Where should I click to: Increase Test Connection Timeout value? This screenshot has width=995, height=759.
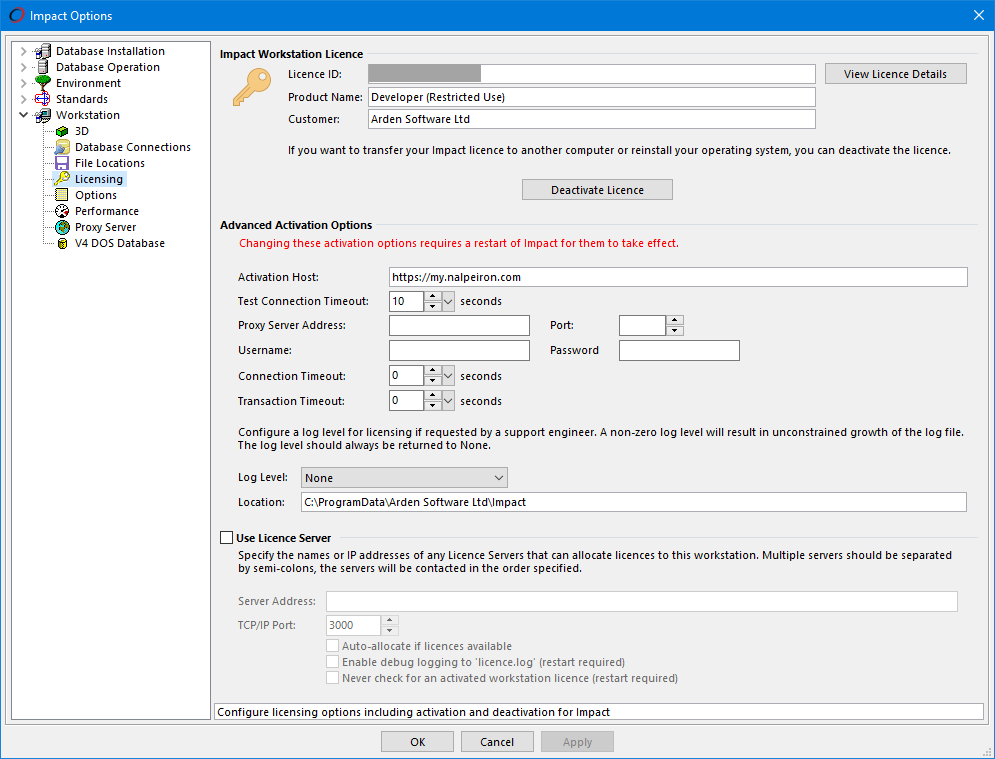[433, 296]
